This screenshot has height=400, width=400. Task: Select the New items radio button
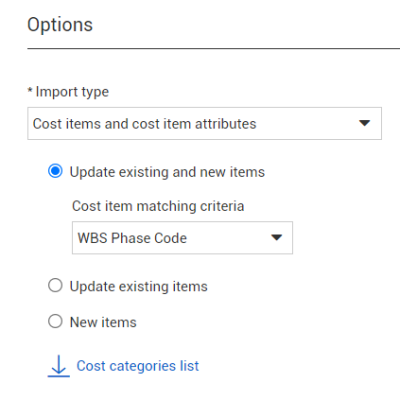(x=55, y=321)
